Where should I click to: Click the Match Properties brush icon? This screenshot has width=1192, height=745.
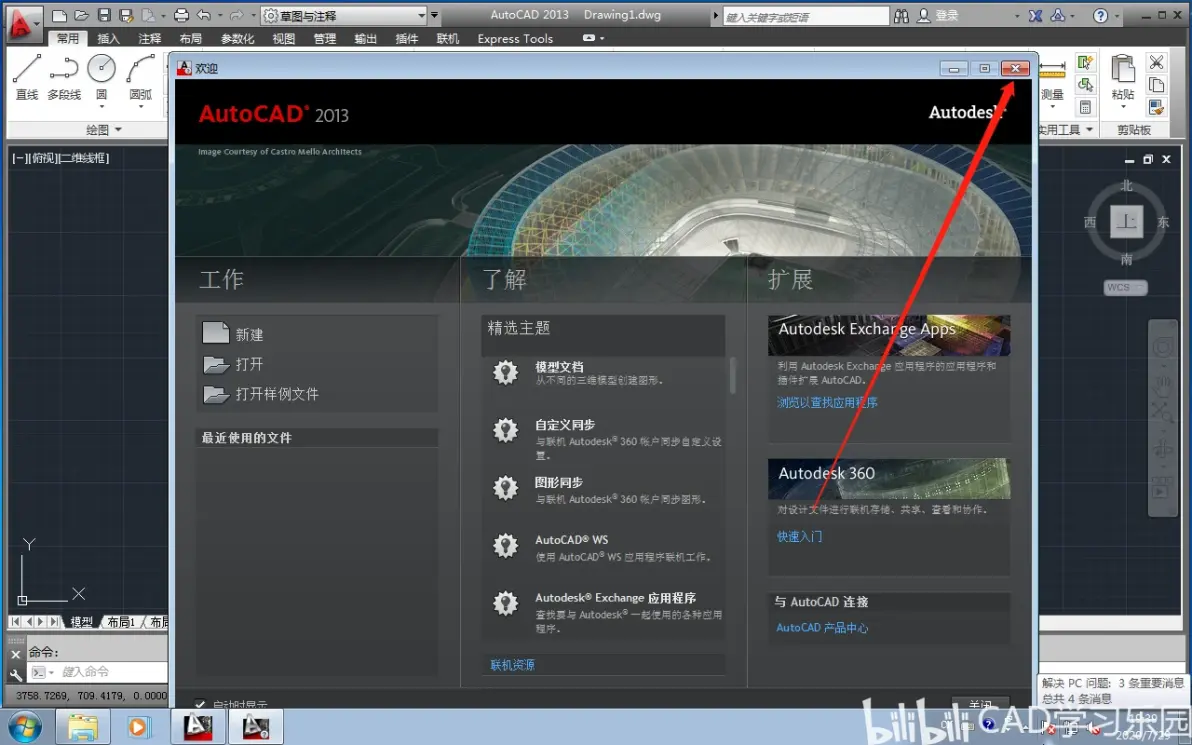pyautogui.click(x=1156, y=107)
